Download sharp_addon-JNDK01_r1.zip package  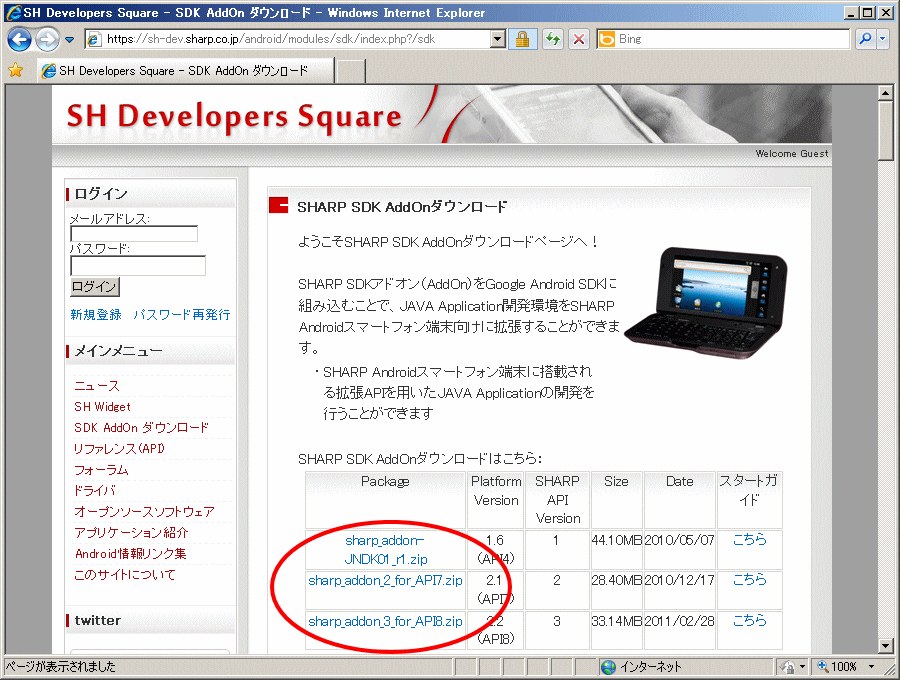point(385,550)
